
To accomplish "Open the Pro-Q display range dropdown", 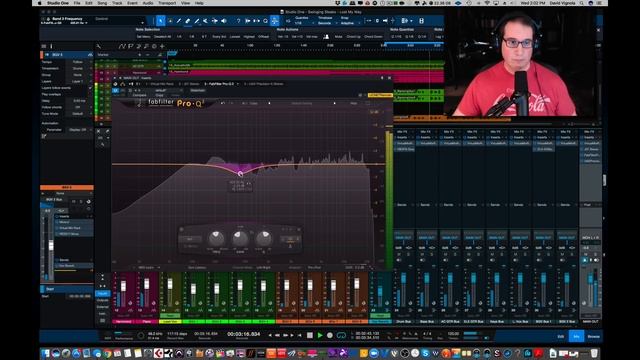I will tap(374, 111).
